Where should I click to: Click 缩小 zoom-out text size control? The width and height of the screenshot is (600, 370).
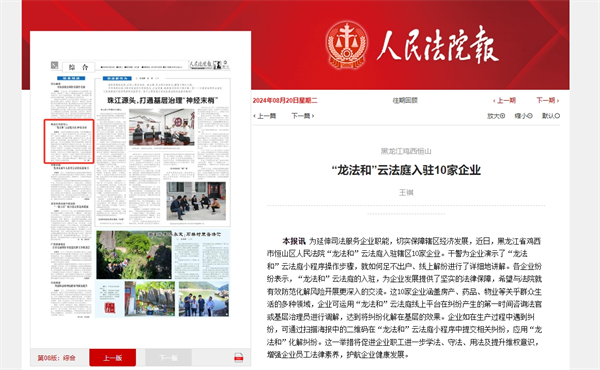click(x=523, y=116)
